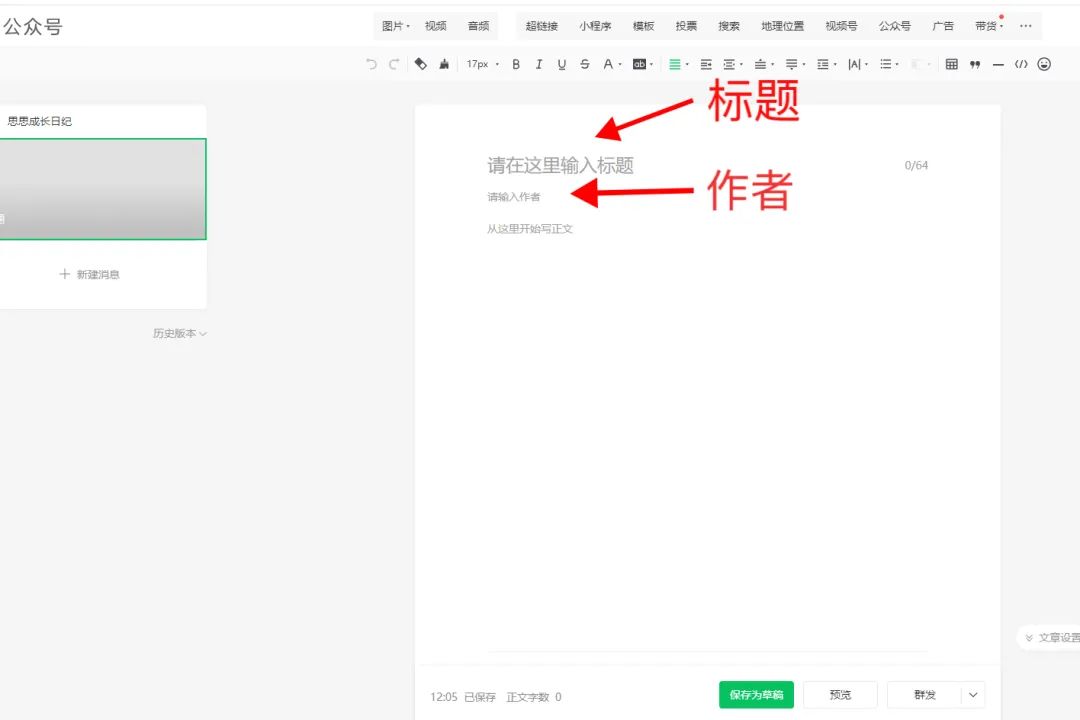The width and height of the screenshot is (1080, 720).
Task: Toggle underline formatting
Action: click(562, 63)
